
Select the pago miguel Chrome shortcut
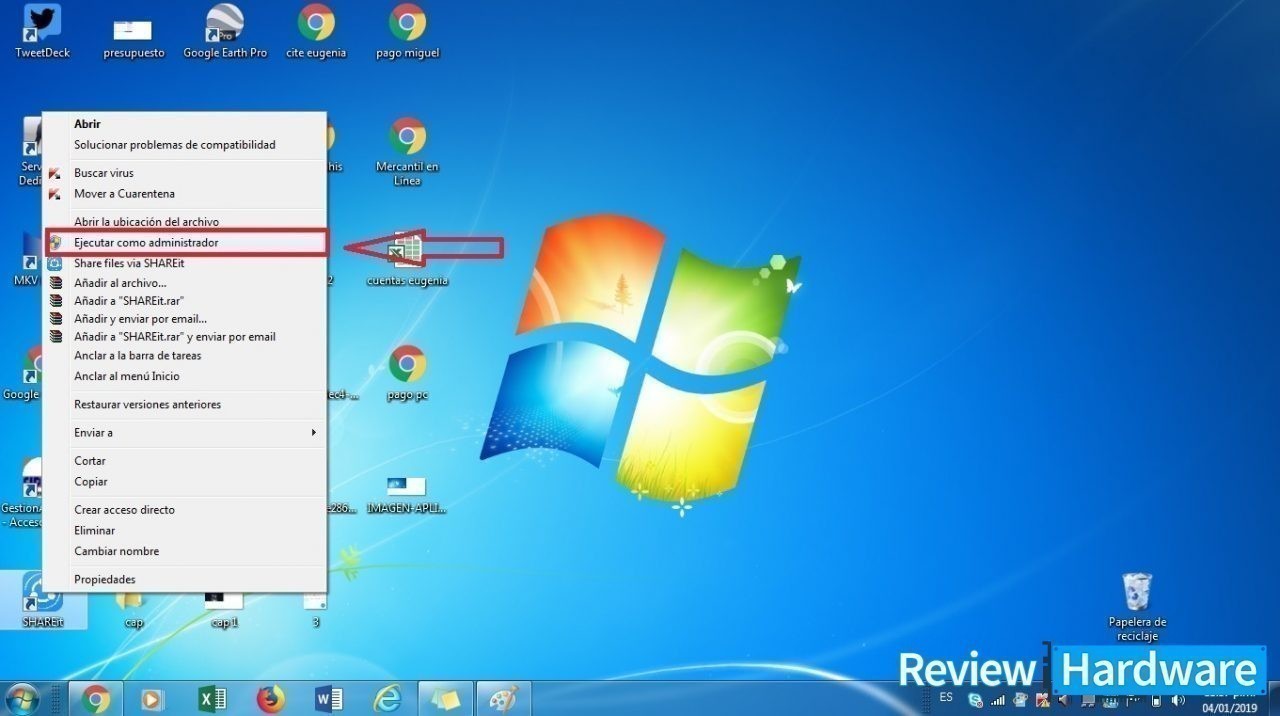[x=407, y=32]
